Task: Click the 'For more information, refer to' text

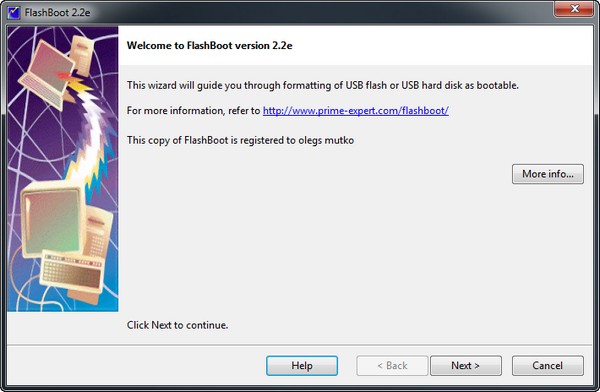Action: click(x=193, y=111)
